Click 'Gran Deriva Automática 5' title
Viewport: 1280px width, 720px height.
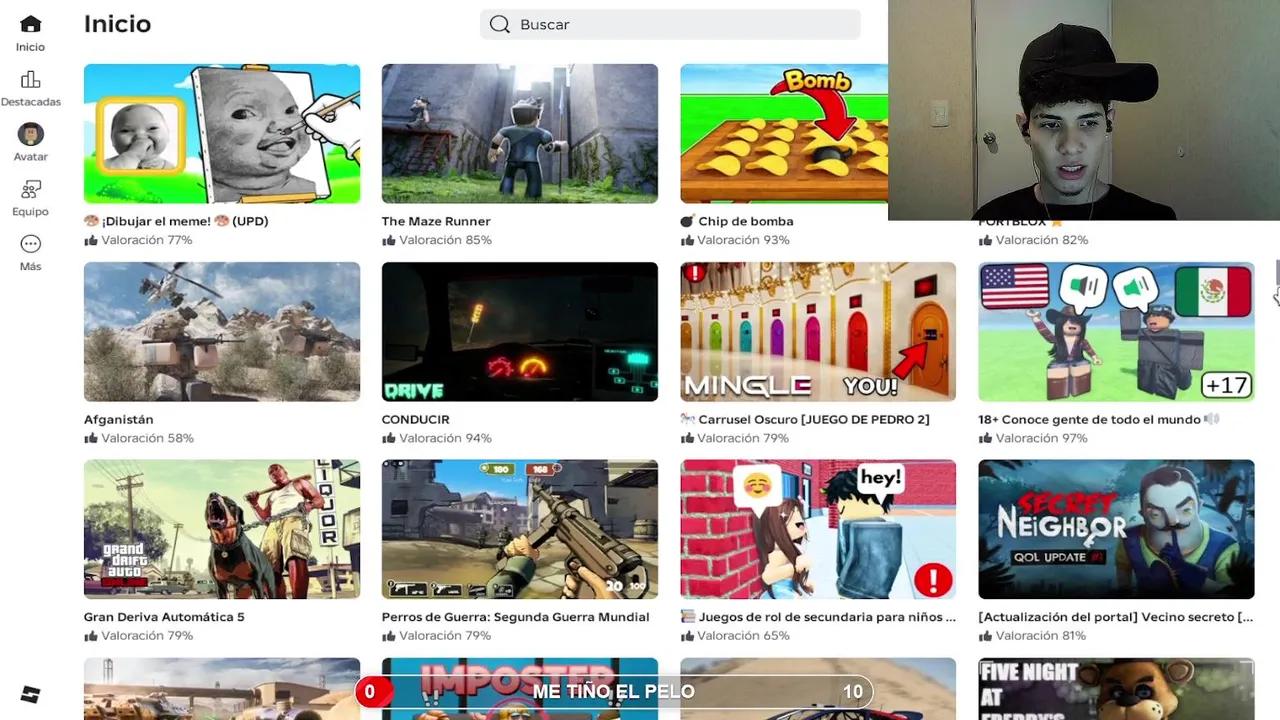164,617
